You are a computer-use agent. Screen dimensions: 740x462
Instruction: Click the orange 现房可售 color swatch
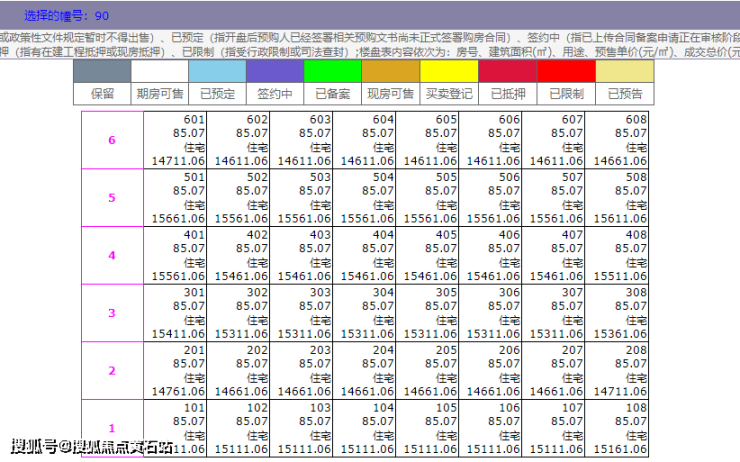coord(390,71)
